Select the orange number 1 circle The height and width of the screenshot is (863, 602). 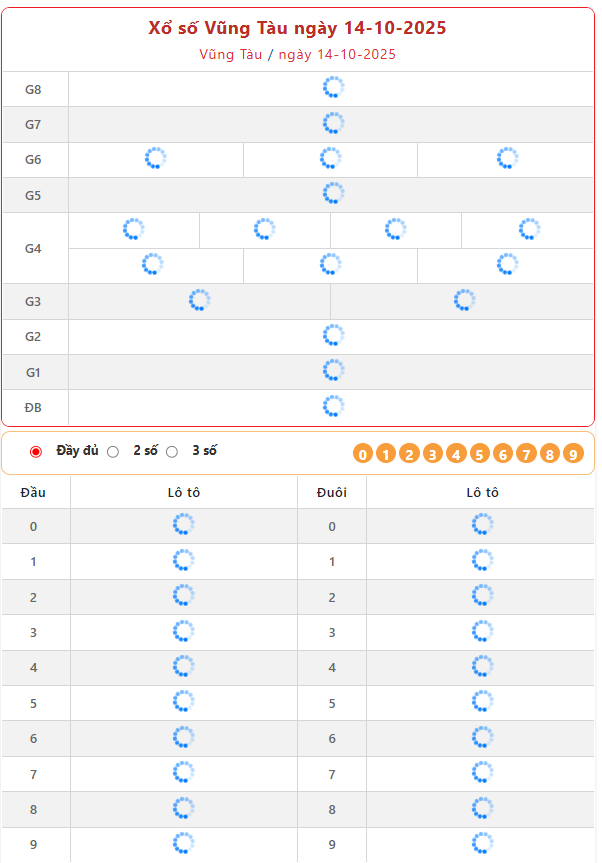point(386,454)
